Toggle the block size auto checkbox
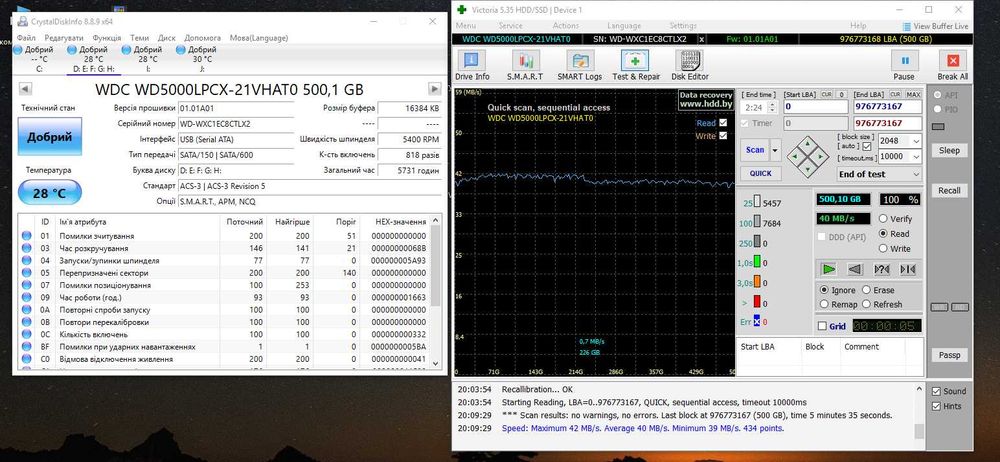The image size is (1000, 462). click(867, 147)
